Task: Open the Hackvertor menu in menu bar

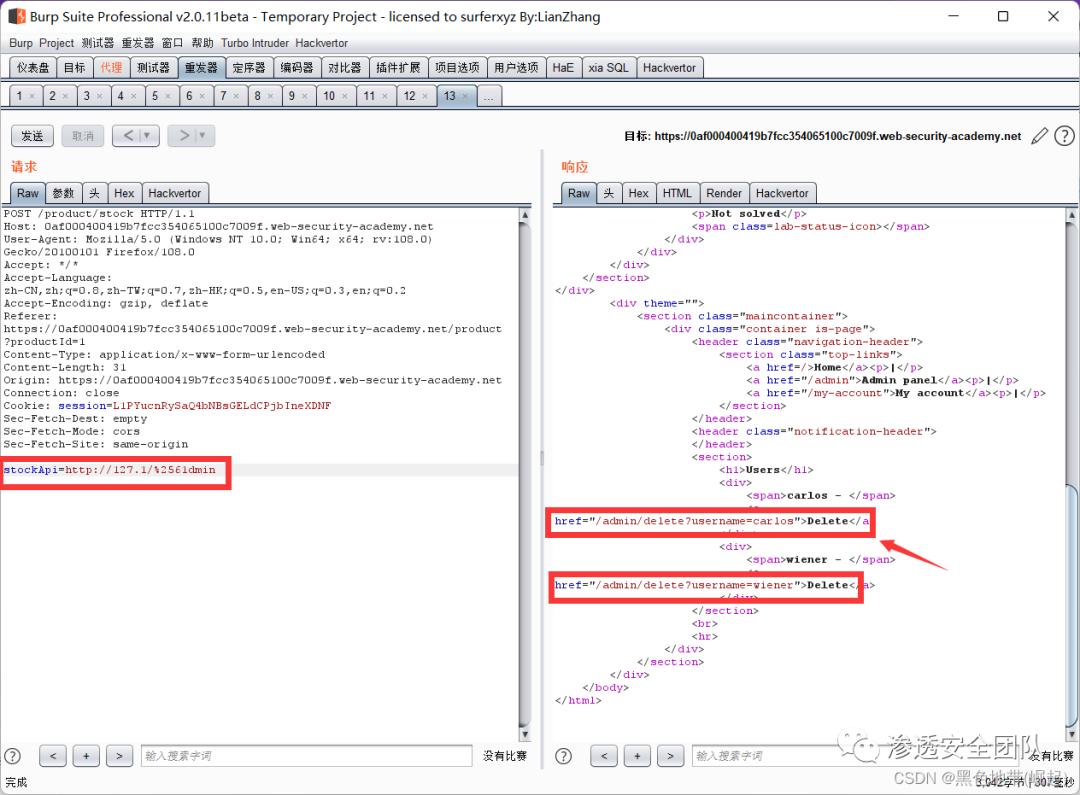Action: pyautogui.click(x=322, y=43)
